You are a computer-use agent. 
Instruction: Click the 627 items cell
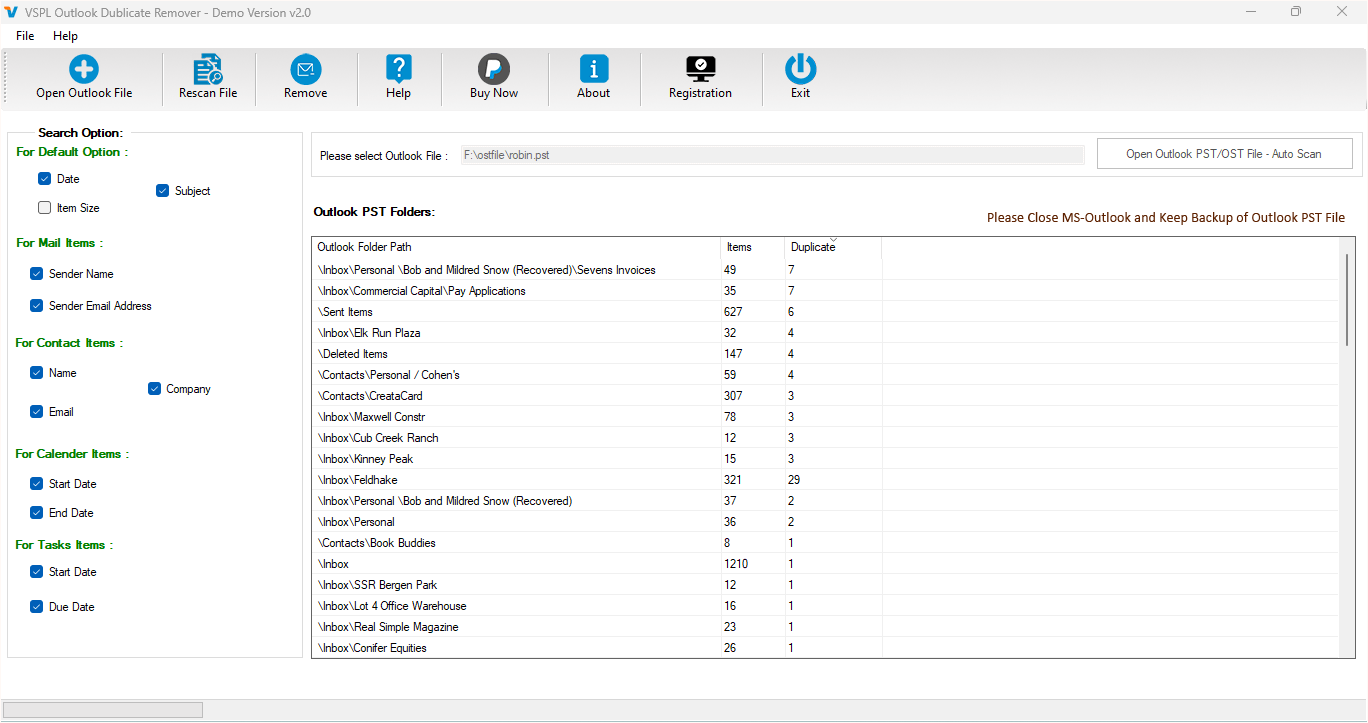753,312
